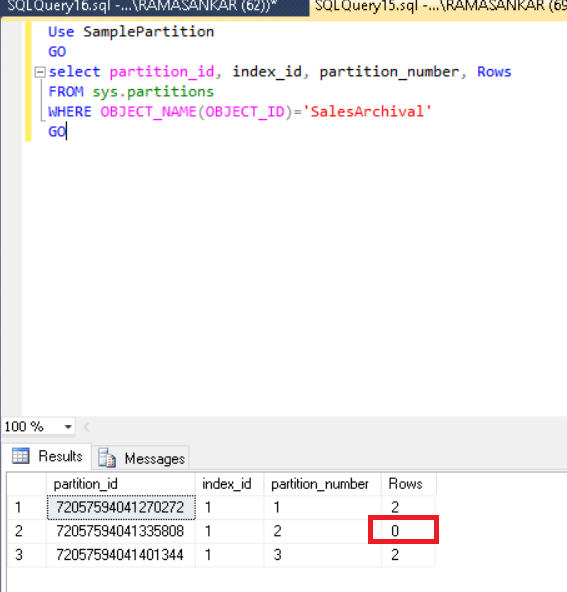Screen dimensions: 567x592
Task: Click the Use keyword in the query
Action: point(61,32)
